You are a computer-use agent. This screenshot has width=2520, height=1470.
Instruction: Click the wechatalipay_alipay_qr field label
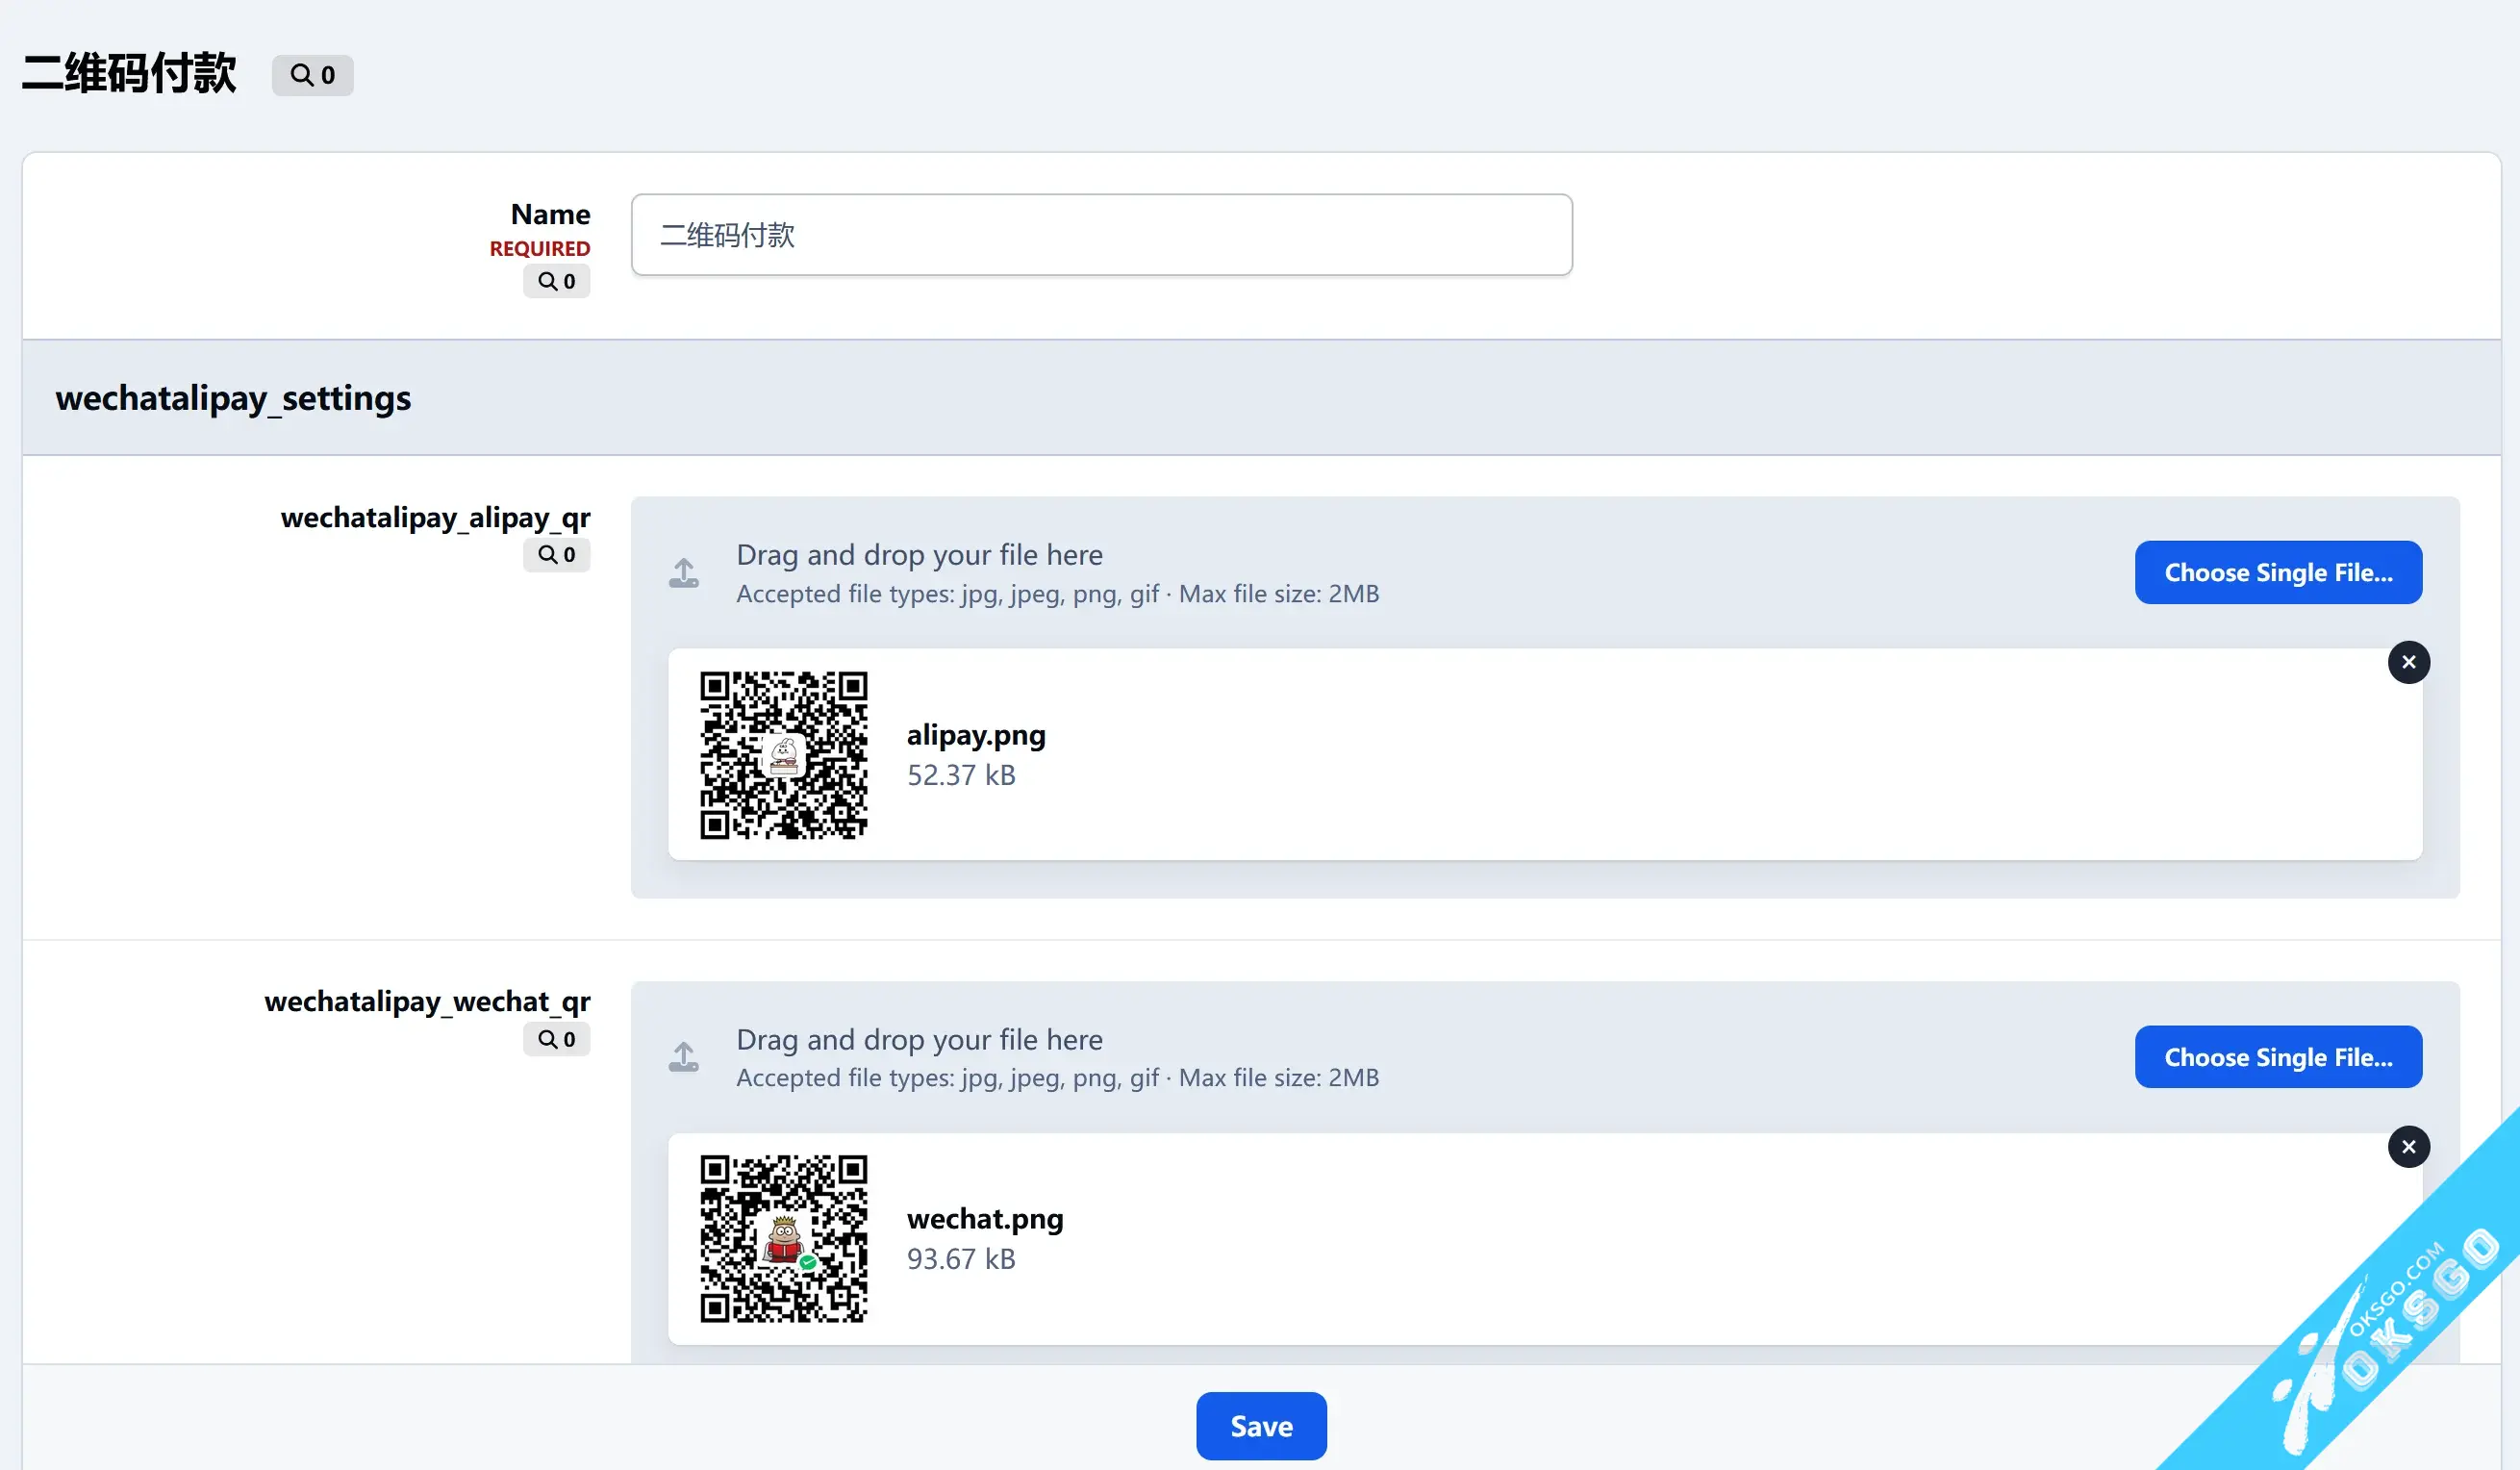435,517
